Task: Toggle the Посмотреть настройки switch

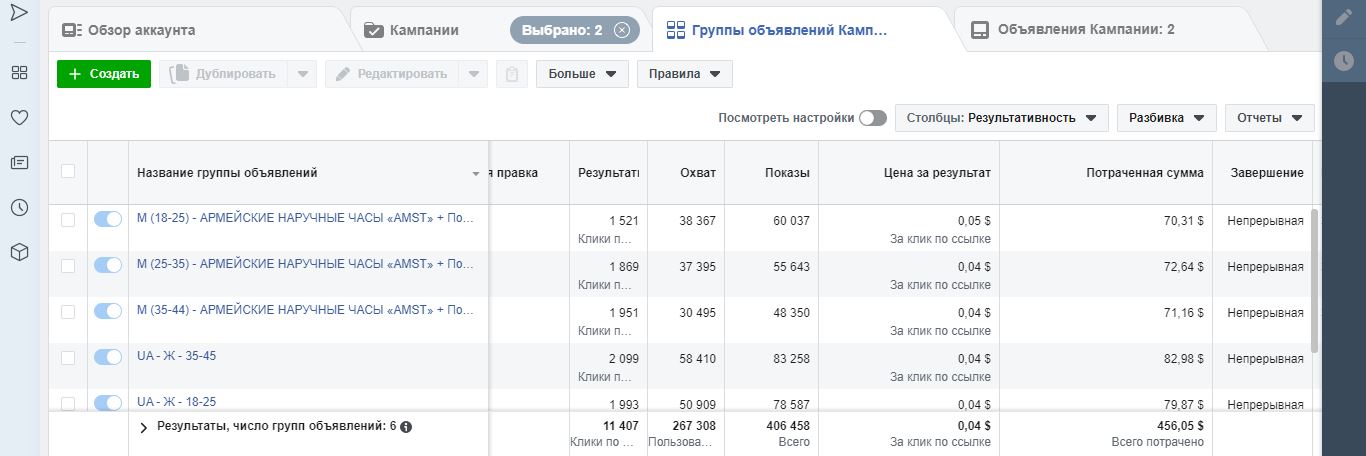Action: coord(872,118)
